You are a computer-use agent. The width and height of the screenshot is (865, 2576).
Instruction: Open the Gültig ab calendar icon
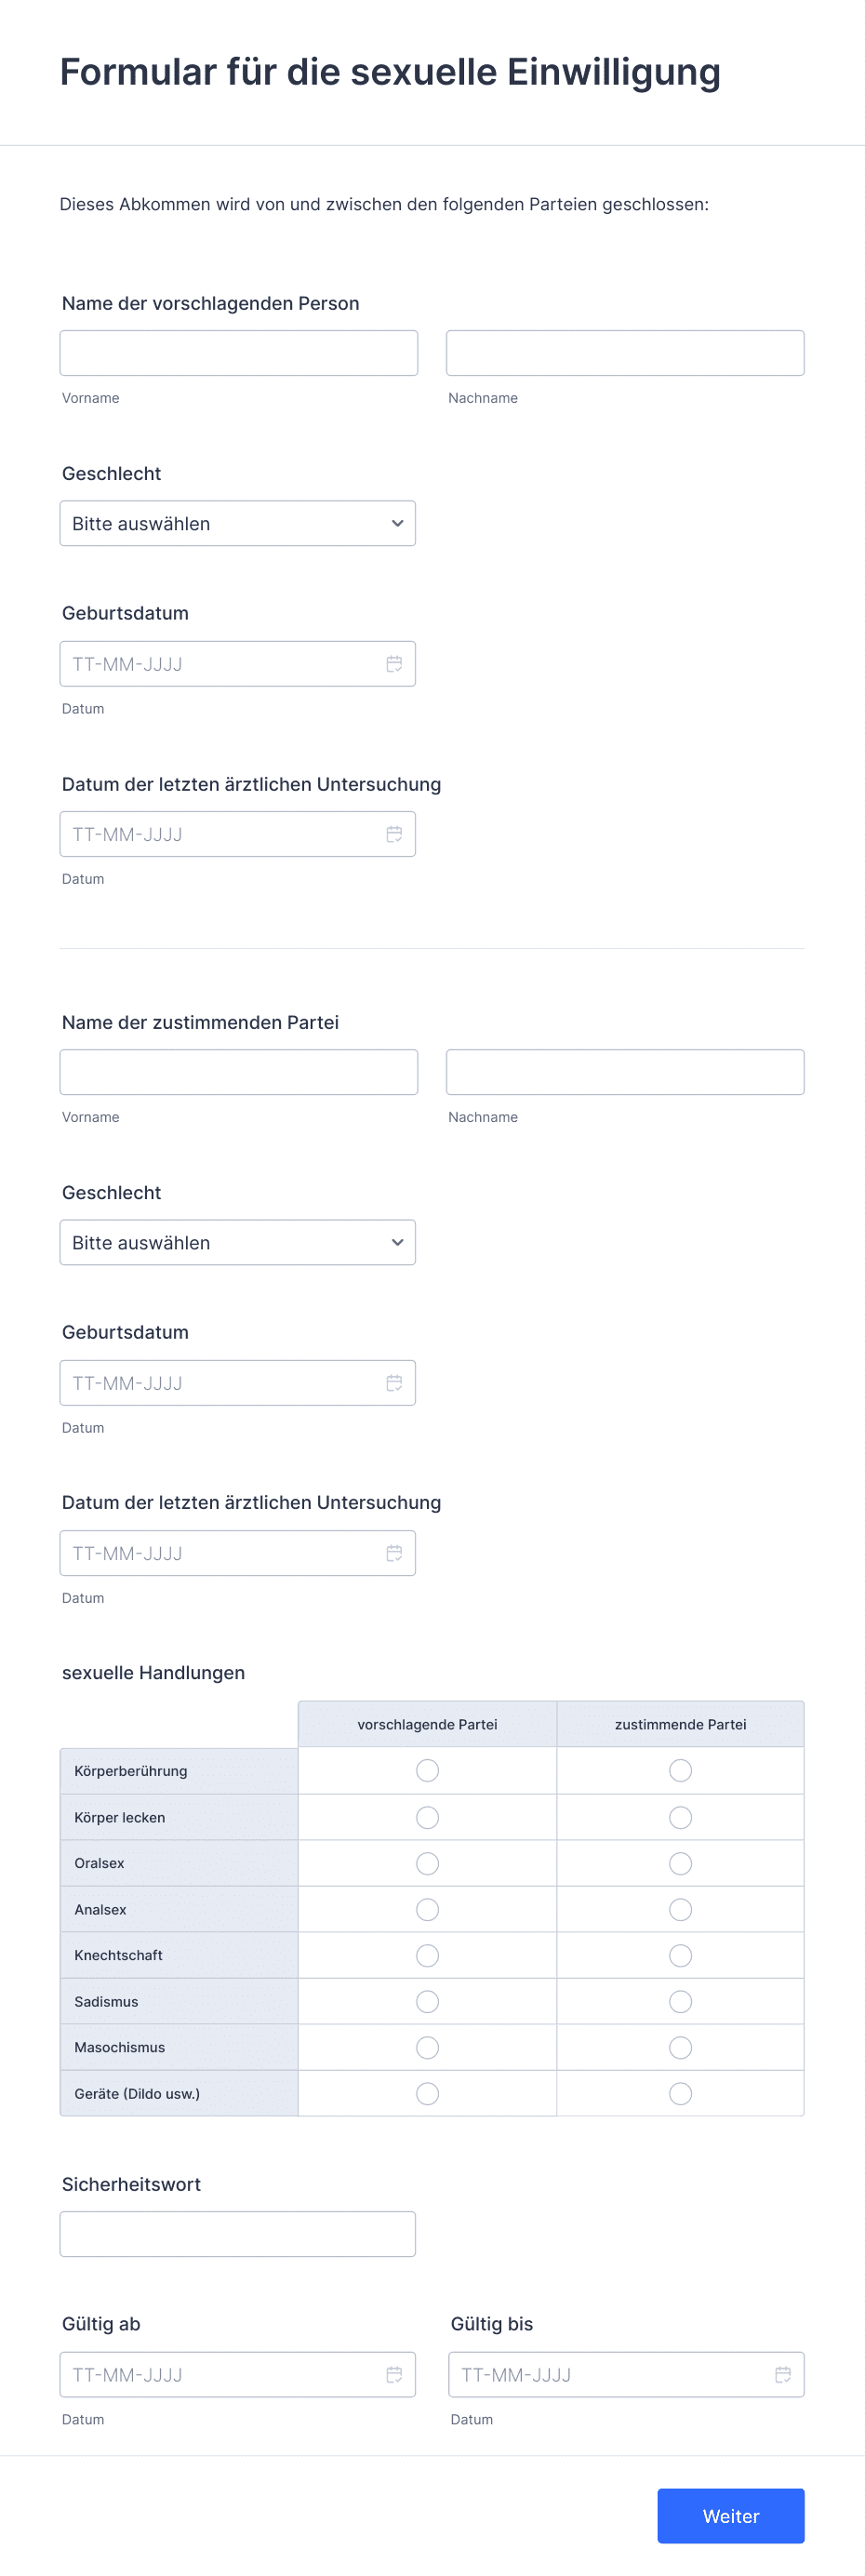394,2374
